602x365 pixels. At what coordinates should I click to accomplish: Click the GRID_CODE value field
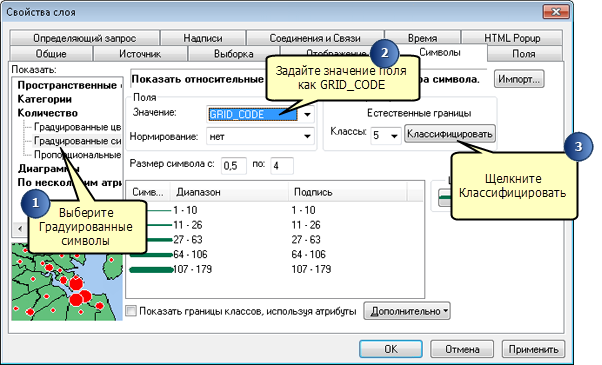[253, 114]
